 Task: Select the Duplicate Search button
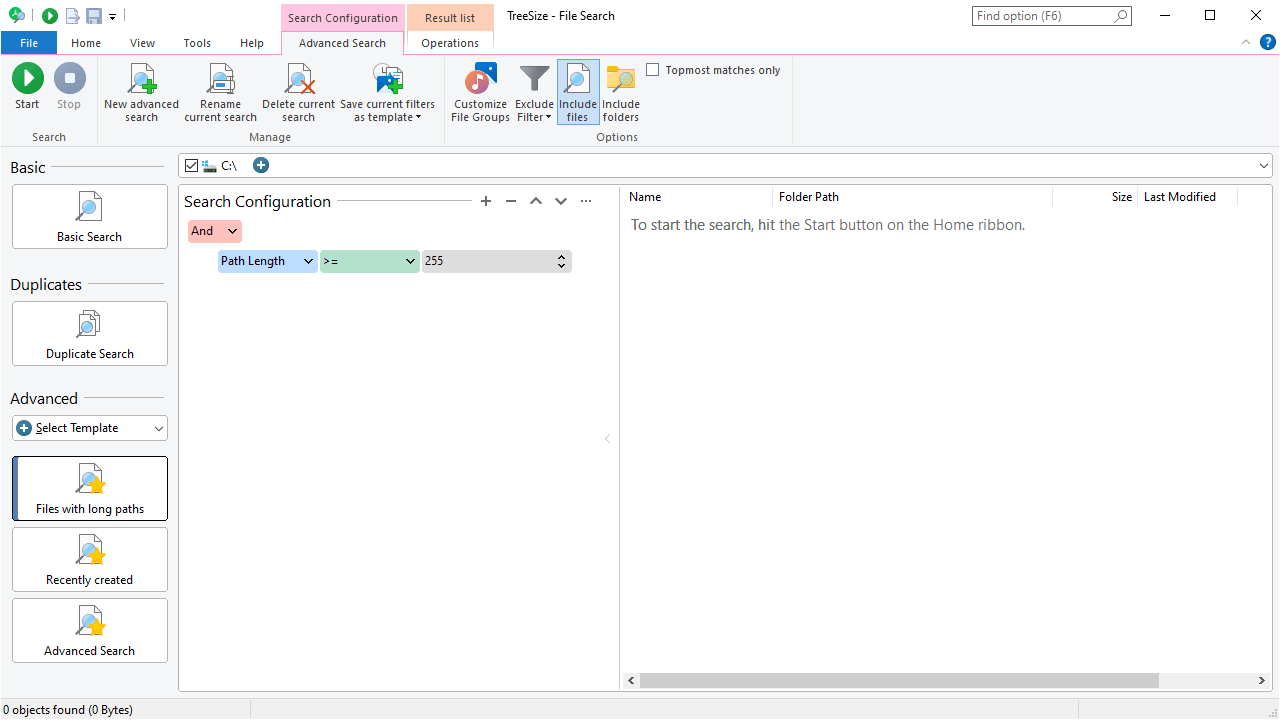90,334
